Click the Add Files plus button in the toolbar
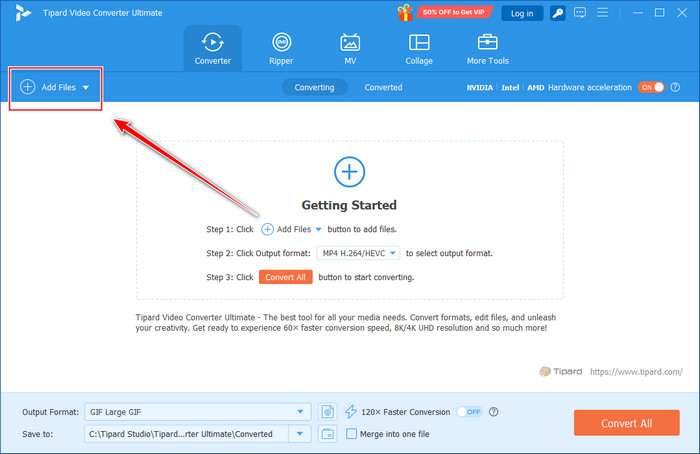Image resolution: width=700 pixels, height=454 pixels. pyautogui.click(x=28, y=87)
